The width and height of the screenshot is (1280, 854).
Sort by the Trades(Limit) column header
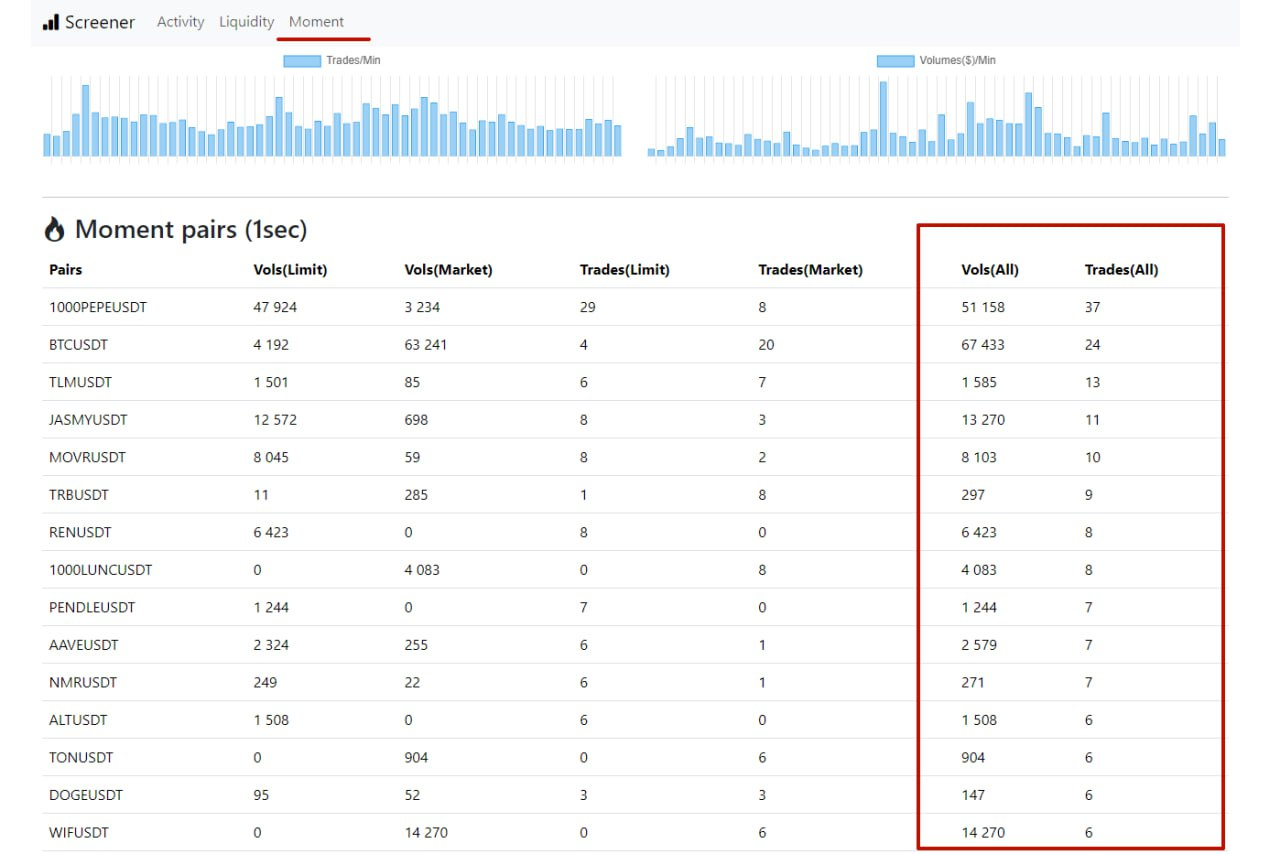coord(625,270)
